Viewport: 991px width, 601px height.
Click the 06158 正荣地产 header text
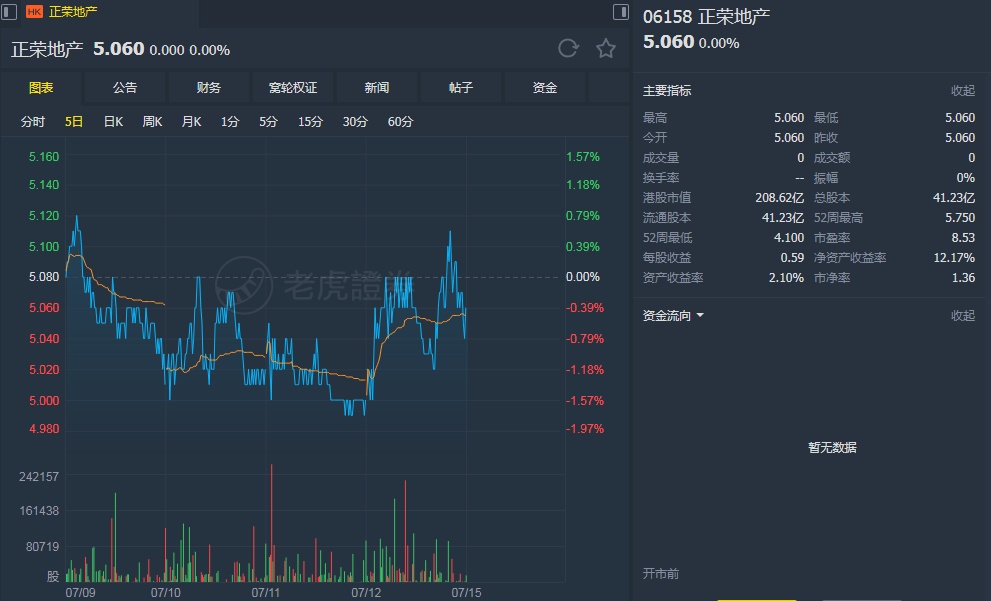tap(707, 16)
